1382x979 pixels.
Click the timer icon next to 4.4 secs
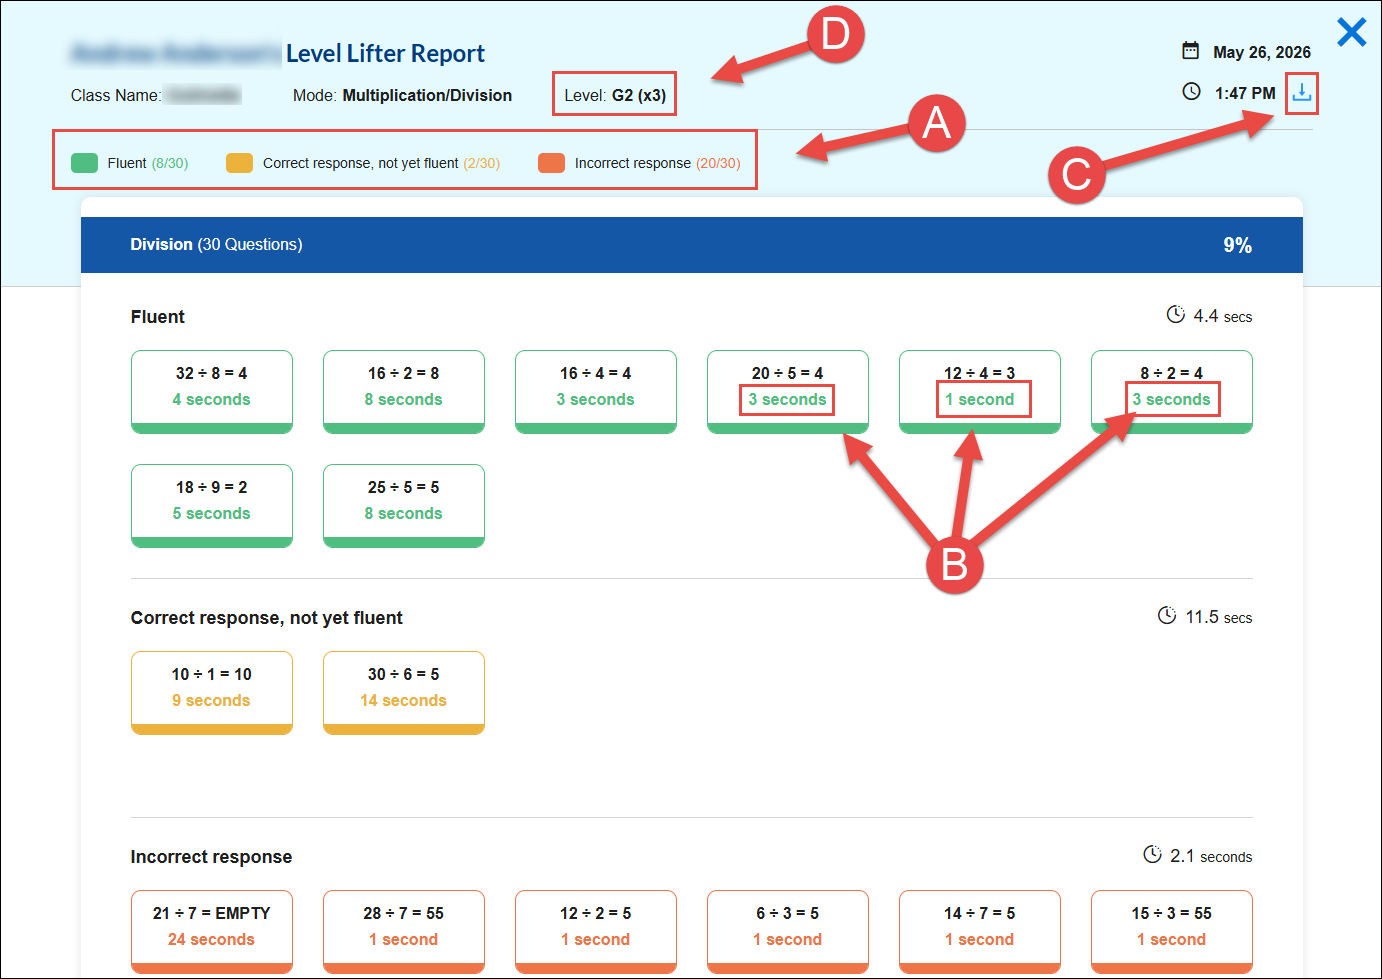pyautogui.click(x=1176, y=315)
